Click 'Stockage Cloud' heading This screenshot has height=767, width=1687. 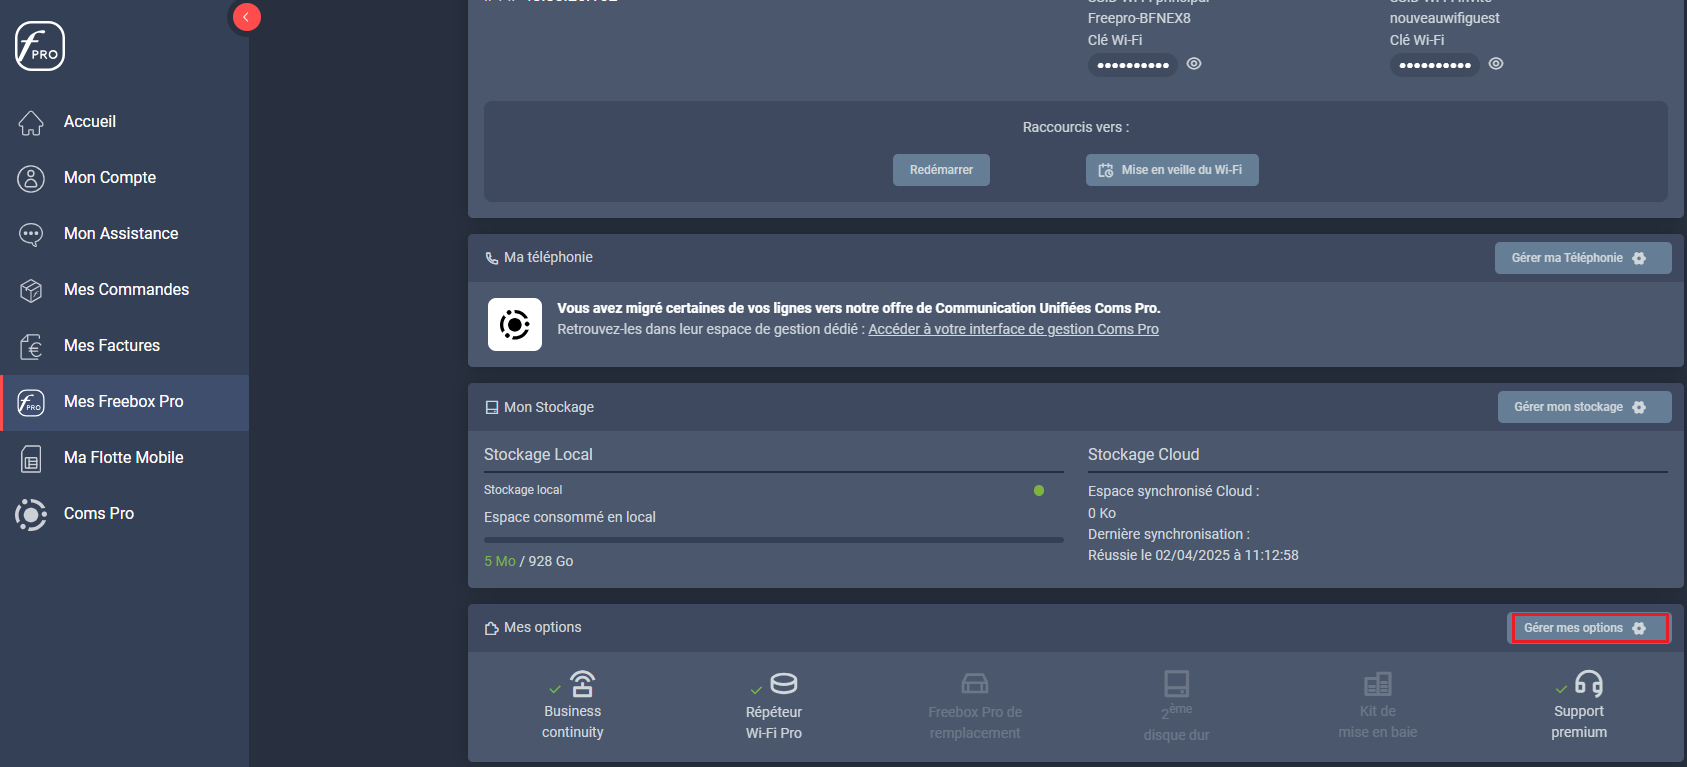(x=1143, y=454)
